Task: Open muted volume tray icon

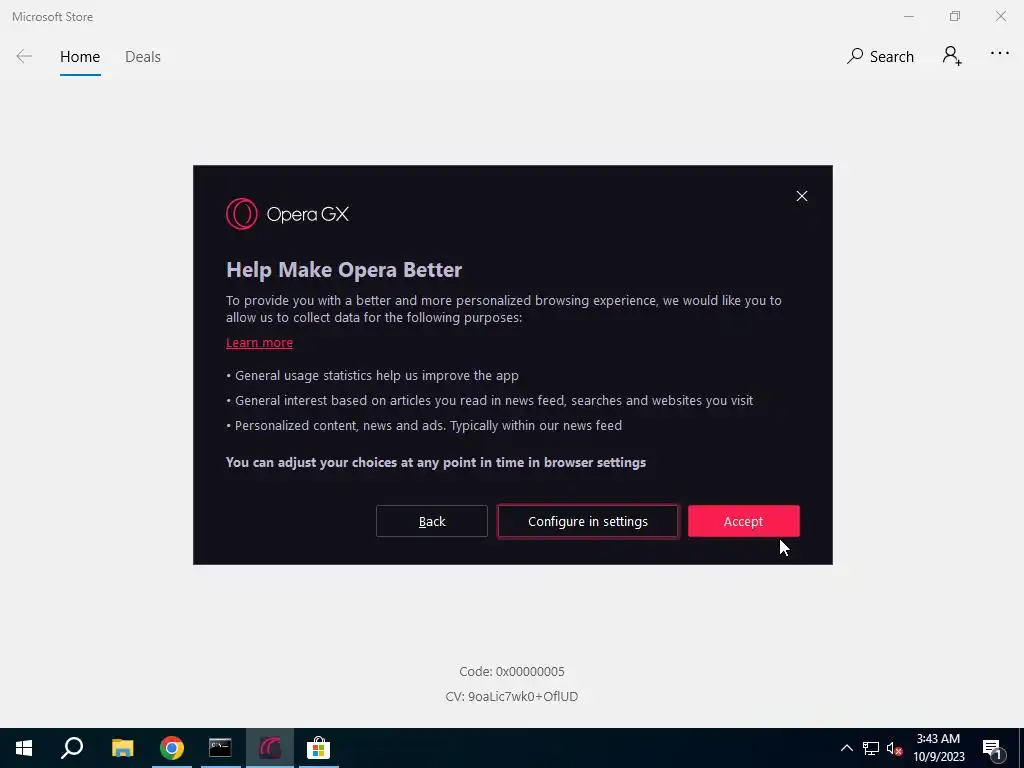Action: (x=894, y=748)
